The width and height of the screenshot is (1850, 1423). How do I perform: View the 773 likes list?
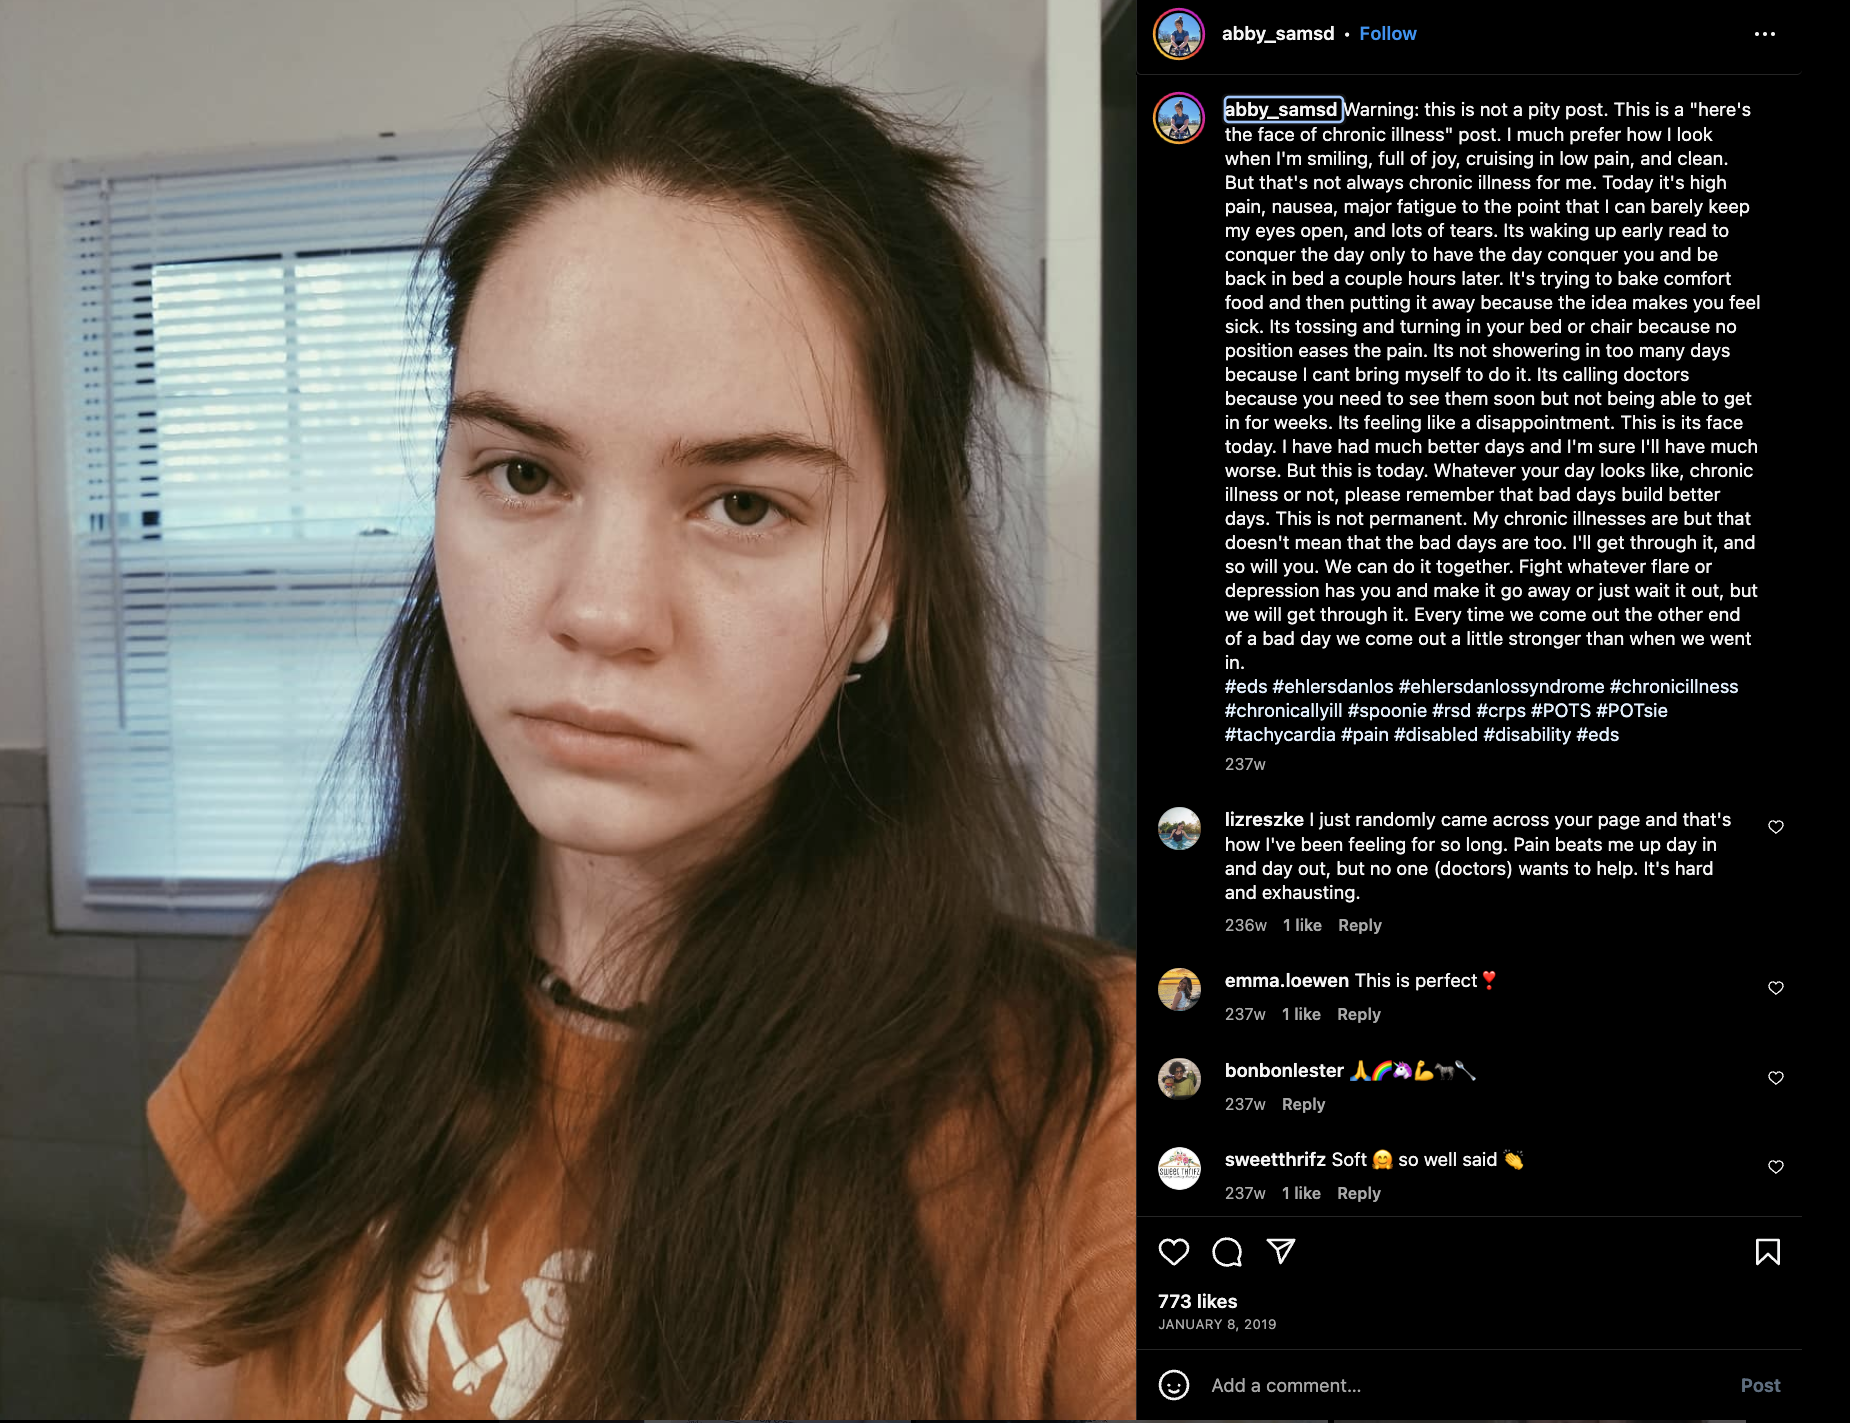coord(1198,1302)
